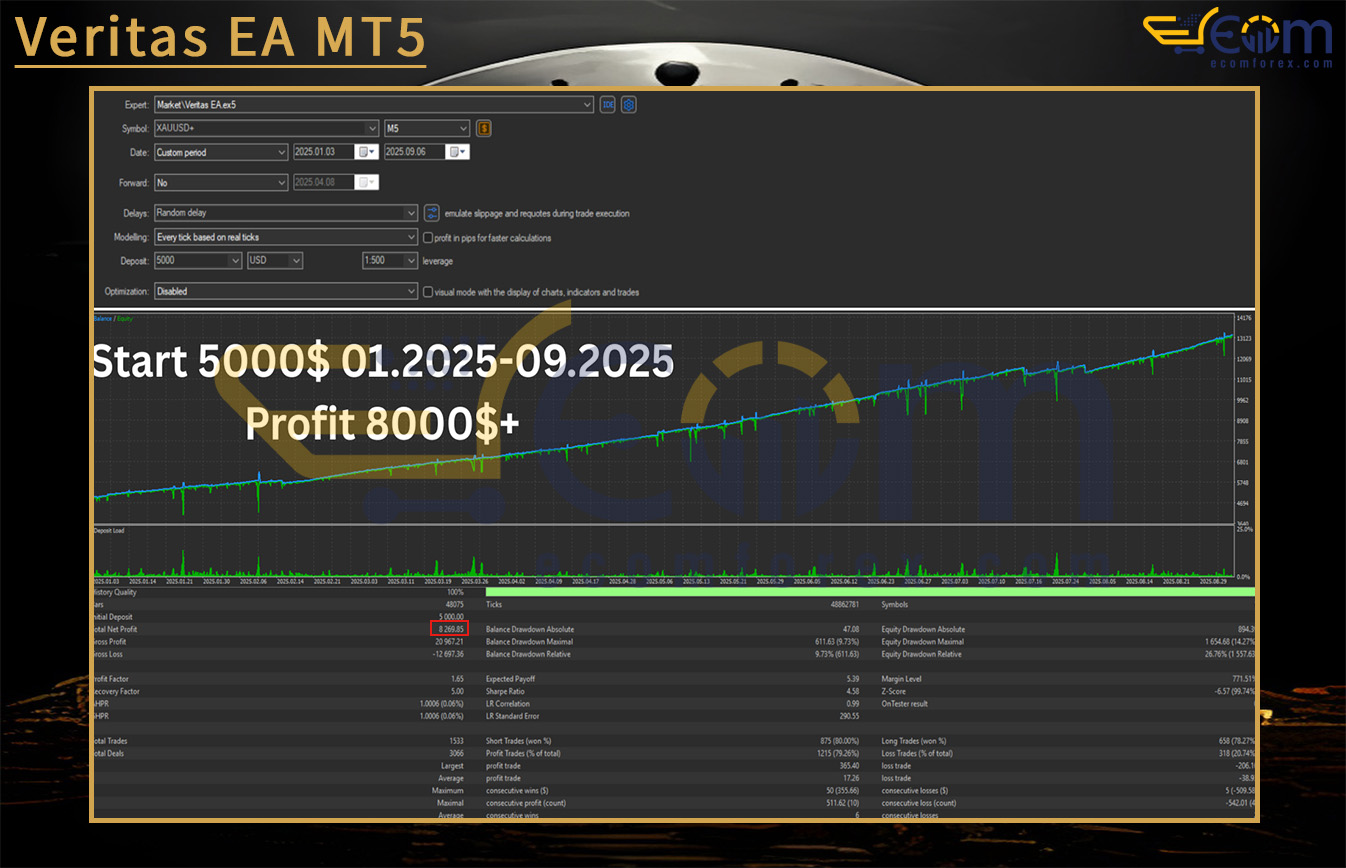This screenshot has width=1346, height=868.
Task: Click the Expected Payoff label
Action: [511, 679]
